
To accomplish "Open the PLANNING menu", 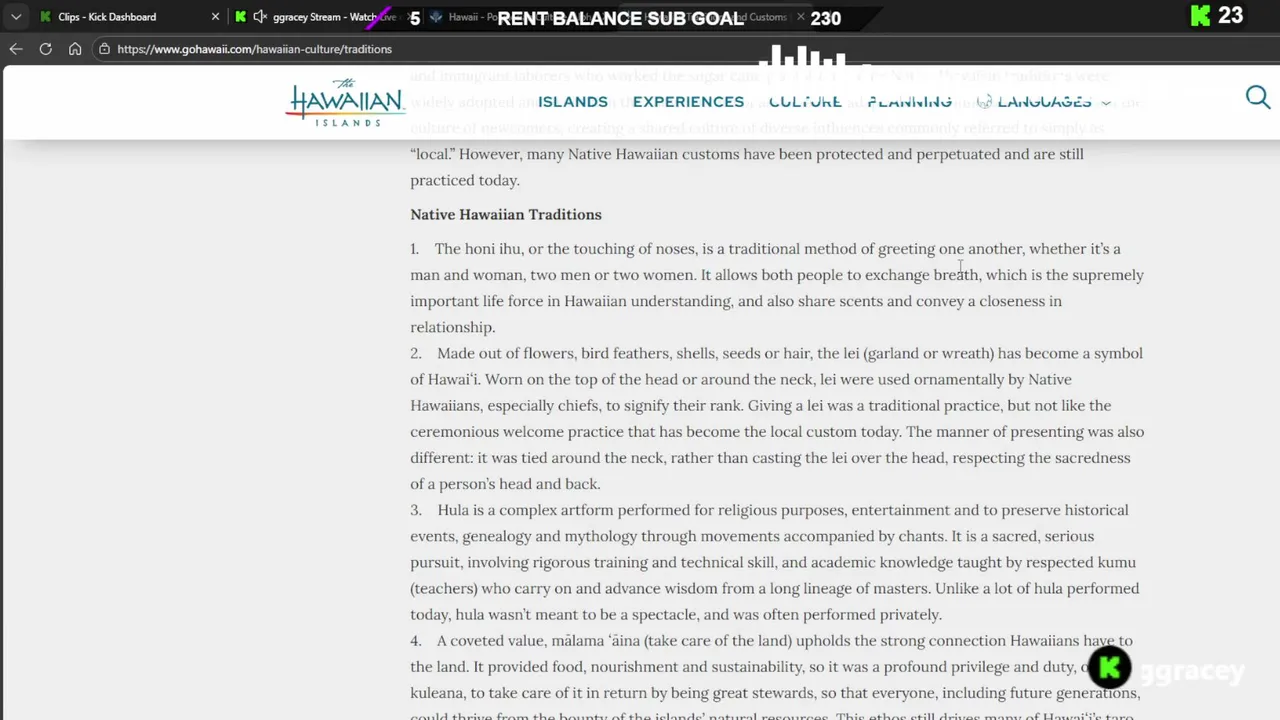I will click(x=909, y=102).
